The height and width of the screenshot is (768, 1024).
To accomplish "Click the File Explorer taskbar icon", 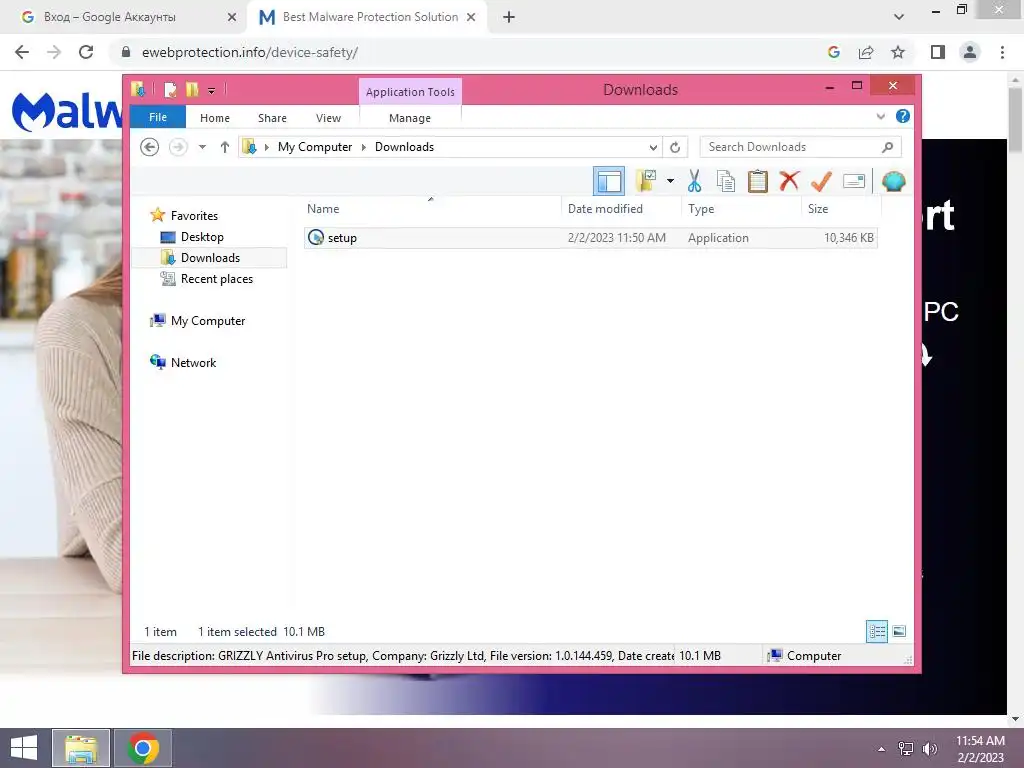I will coord(81,748).
